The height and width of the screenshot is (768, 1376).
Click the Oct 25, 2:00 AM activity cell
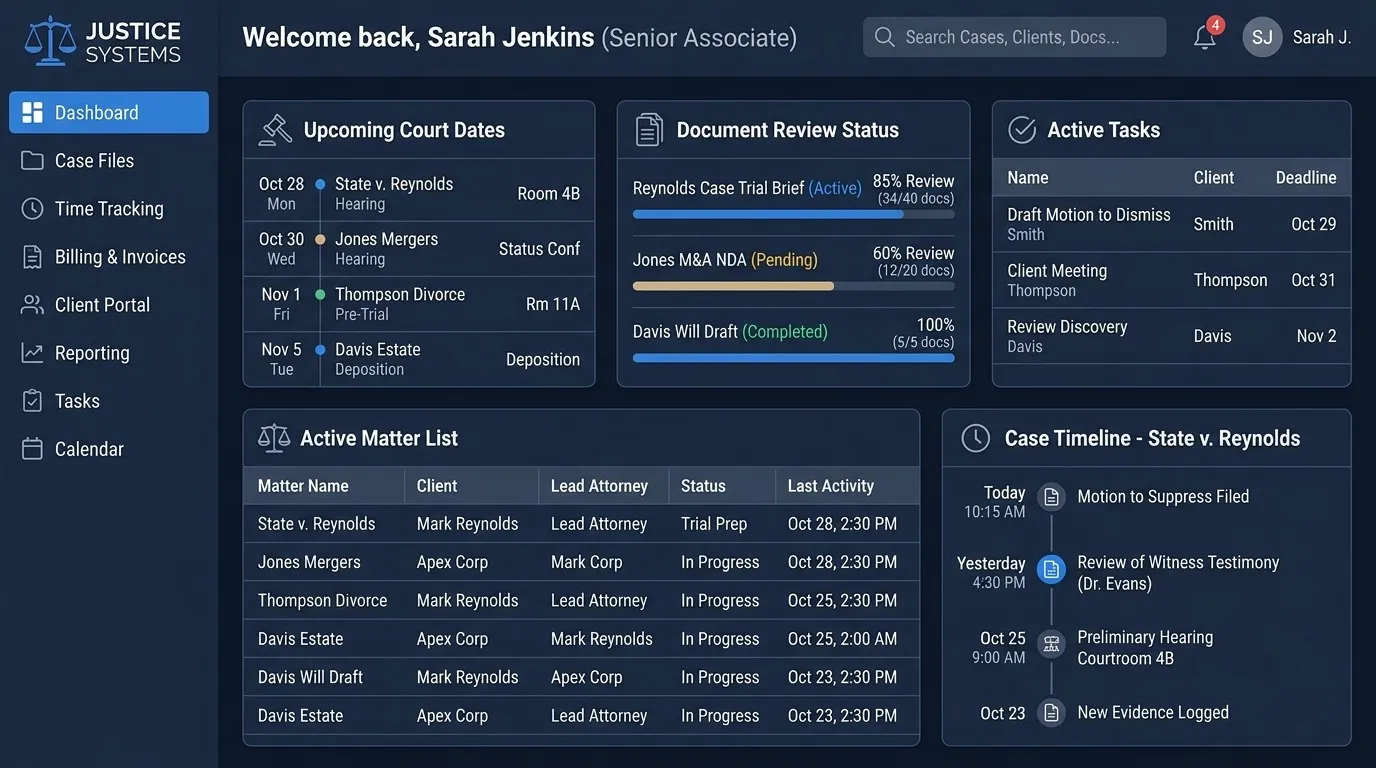[842, 639]
